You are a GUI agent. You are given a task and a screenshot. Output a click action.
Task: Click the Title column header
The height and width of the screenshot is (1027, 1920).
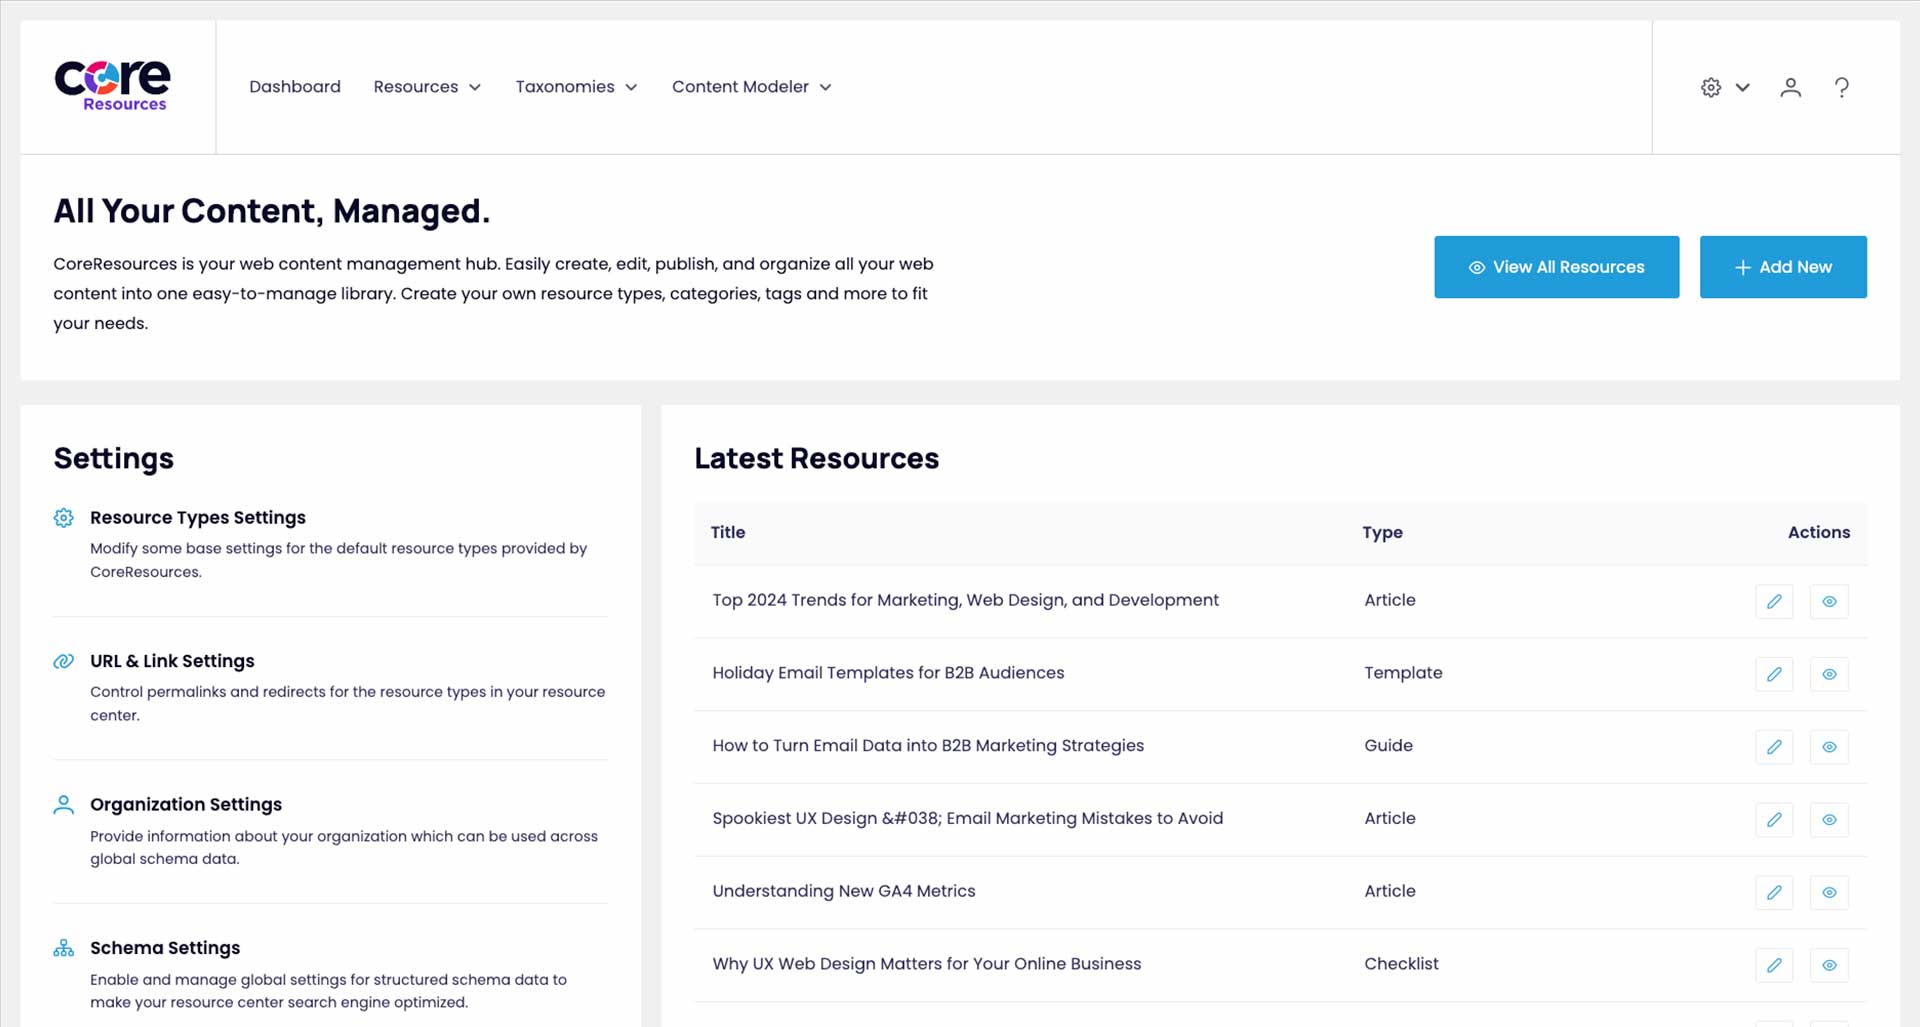point(728,532)
